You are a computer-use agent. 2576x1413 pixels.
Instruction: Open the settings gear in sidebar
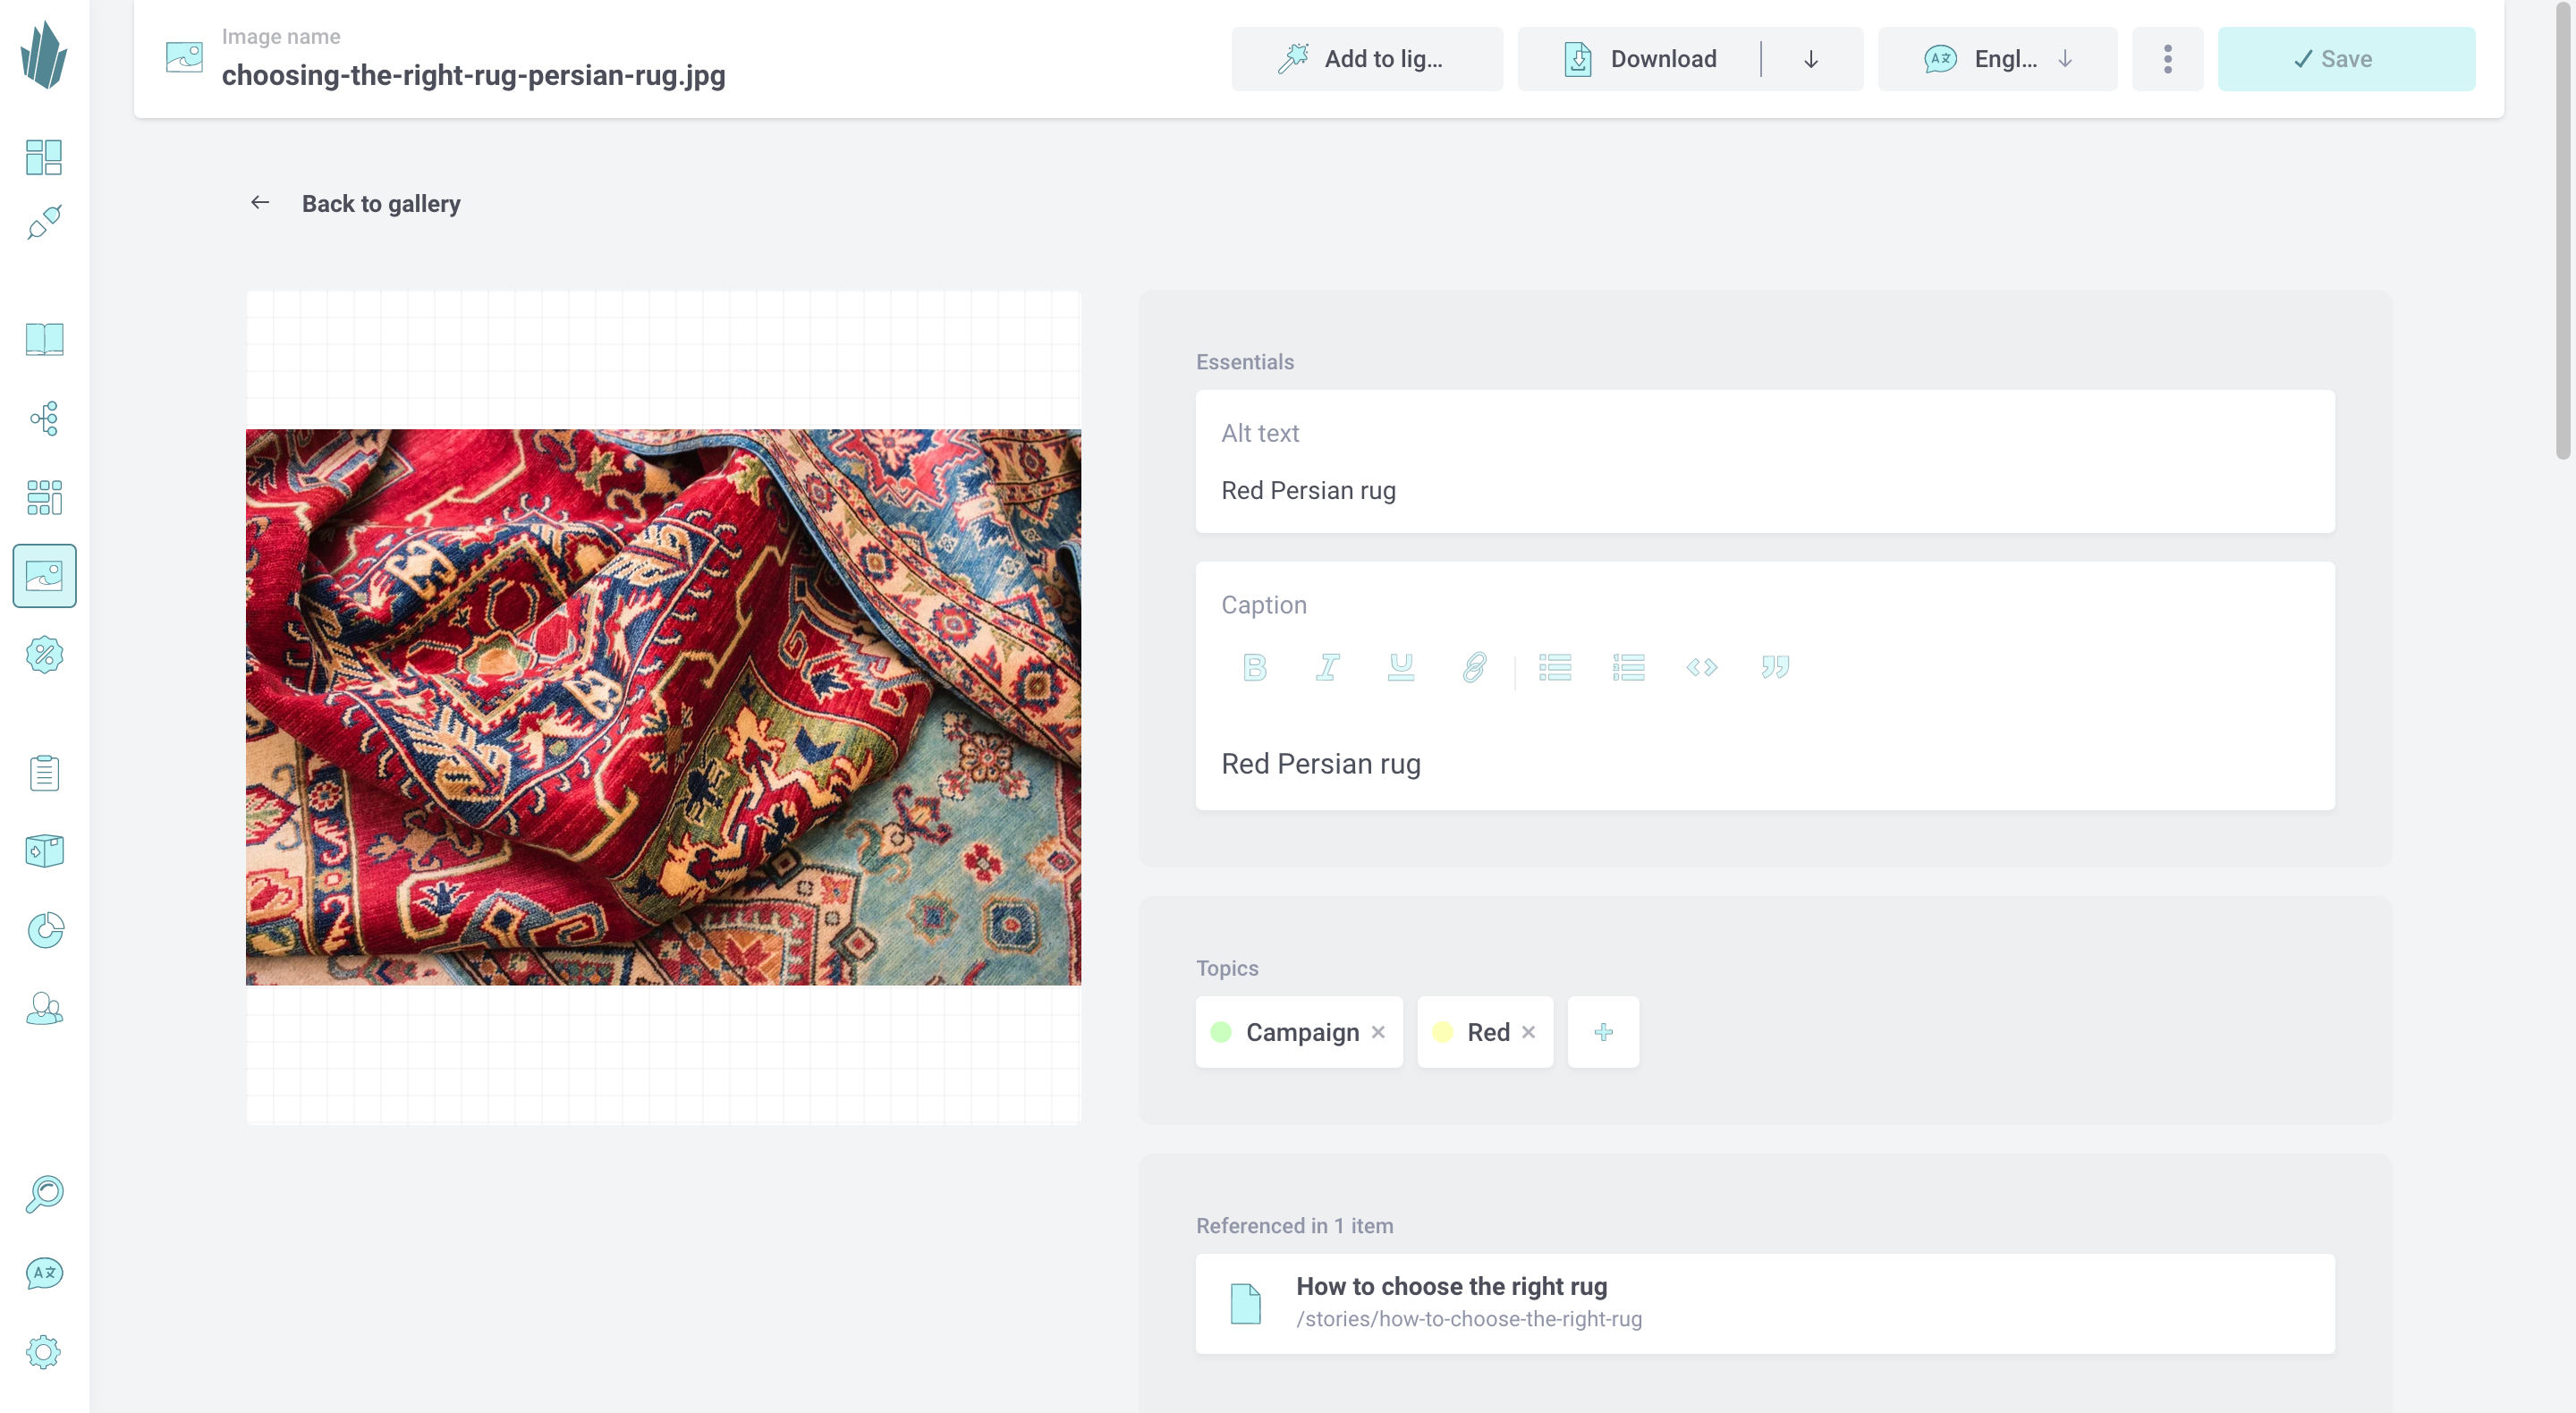coord(44,1352)
